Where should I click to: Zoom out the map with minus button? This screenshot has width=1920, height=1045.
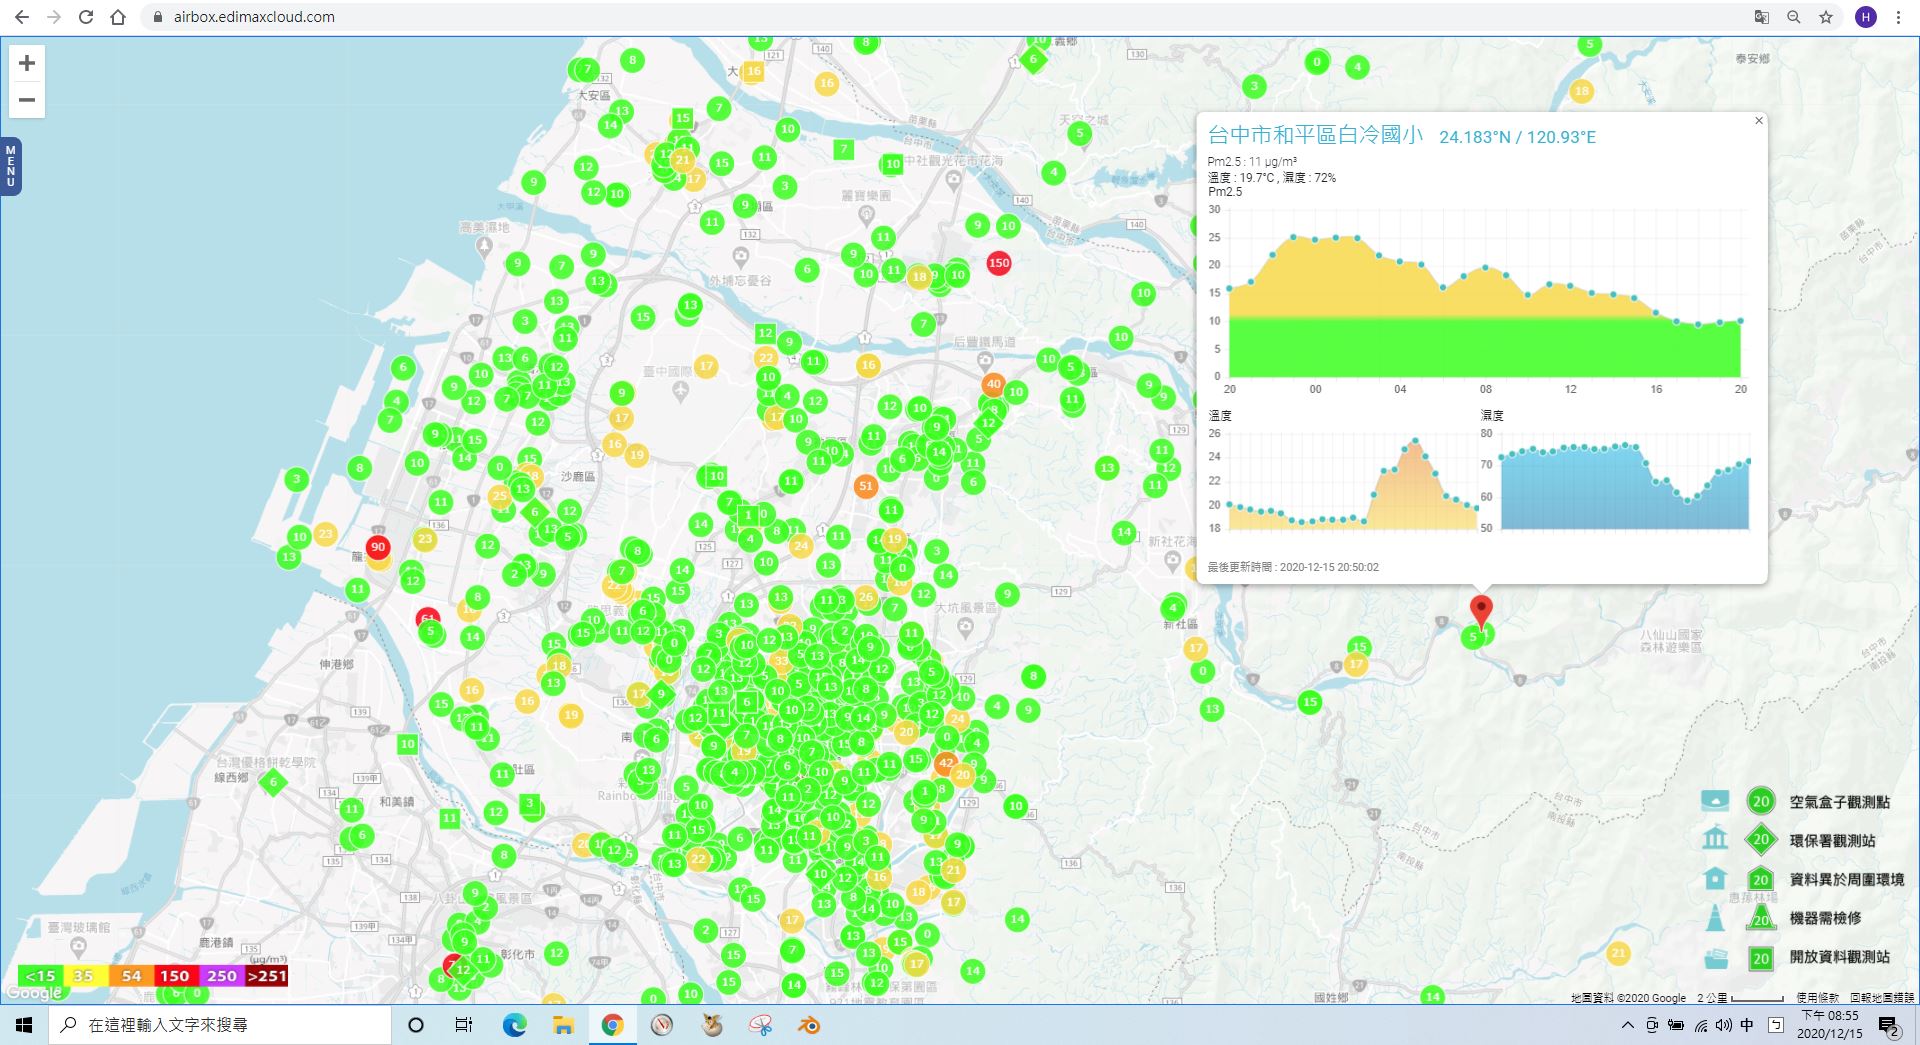27,100
